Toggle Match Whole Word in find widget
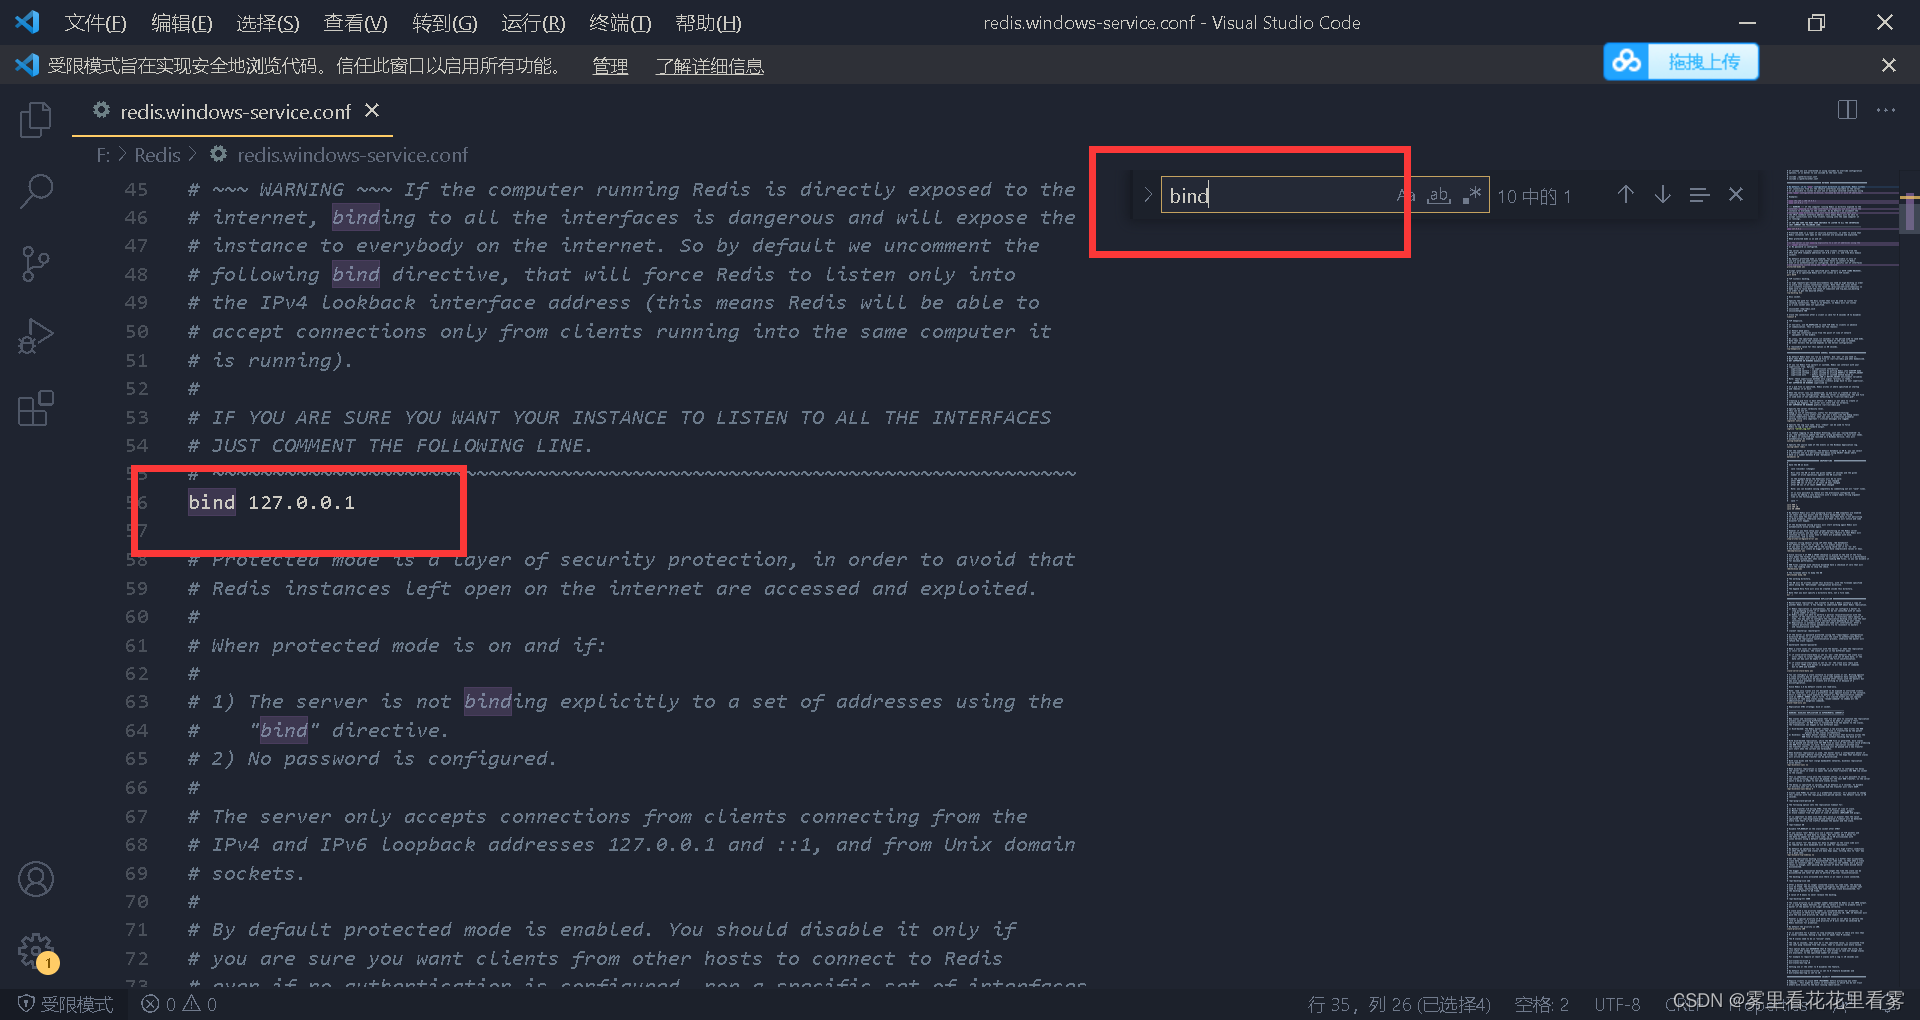The height and width of the screenshot is (1020, 1920). (1438, 195)
